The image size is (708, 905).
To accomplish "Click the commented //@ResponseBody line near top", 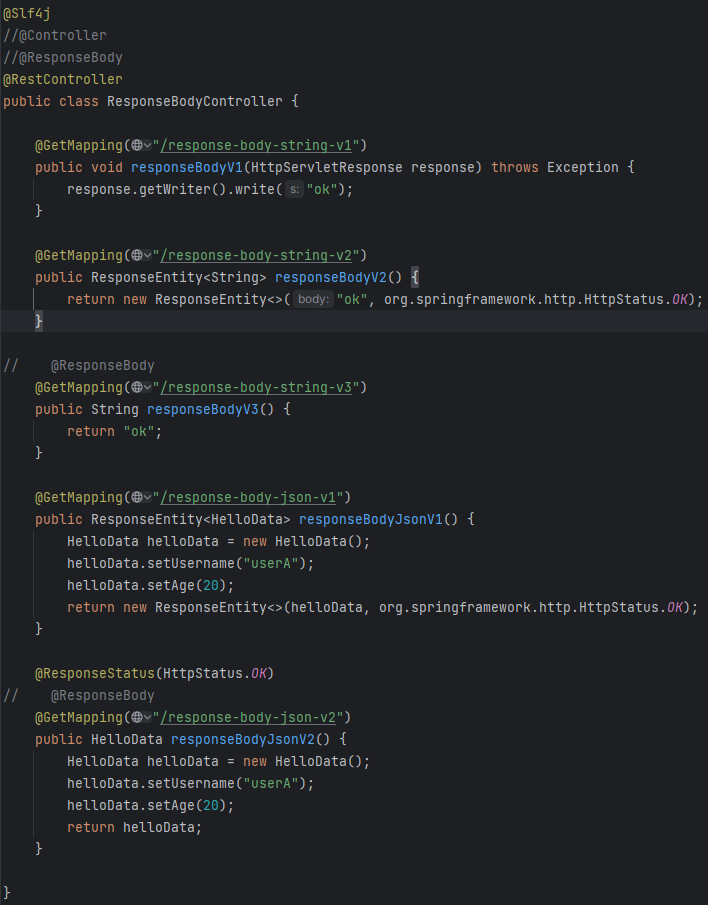I will coord(63,57).
